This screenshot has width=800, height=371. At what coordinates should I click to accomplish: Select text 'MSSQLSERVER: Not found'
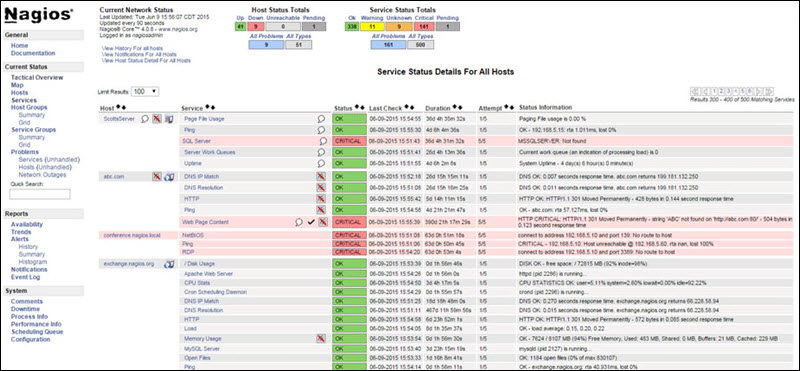coord(553,141)
